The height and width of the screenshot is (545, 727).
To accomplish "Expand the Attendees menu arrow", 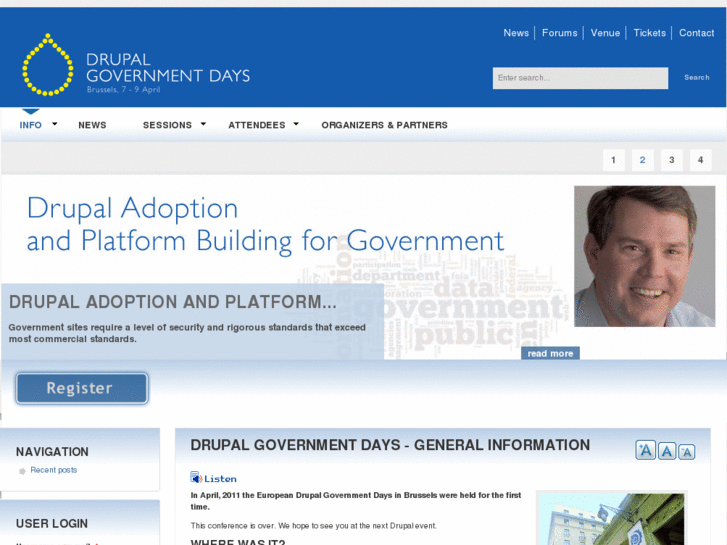I will pyautogui.click(x=296, y=124).
